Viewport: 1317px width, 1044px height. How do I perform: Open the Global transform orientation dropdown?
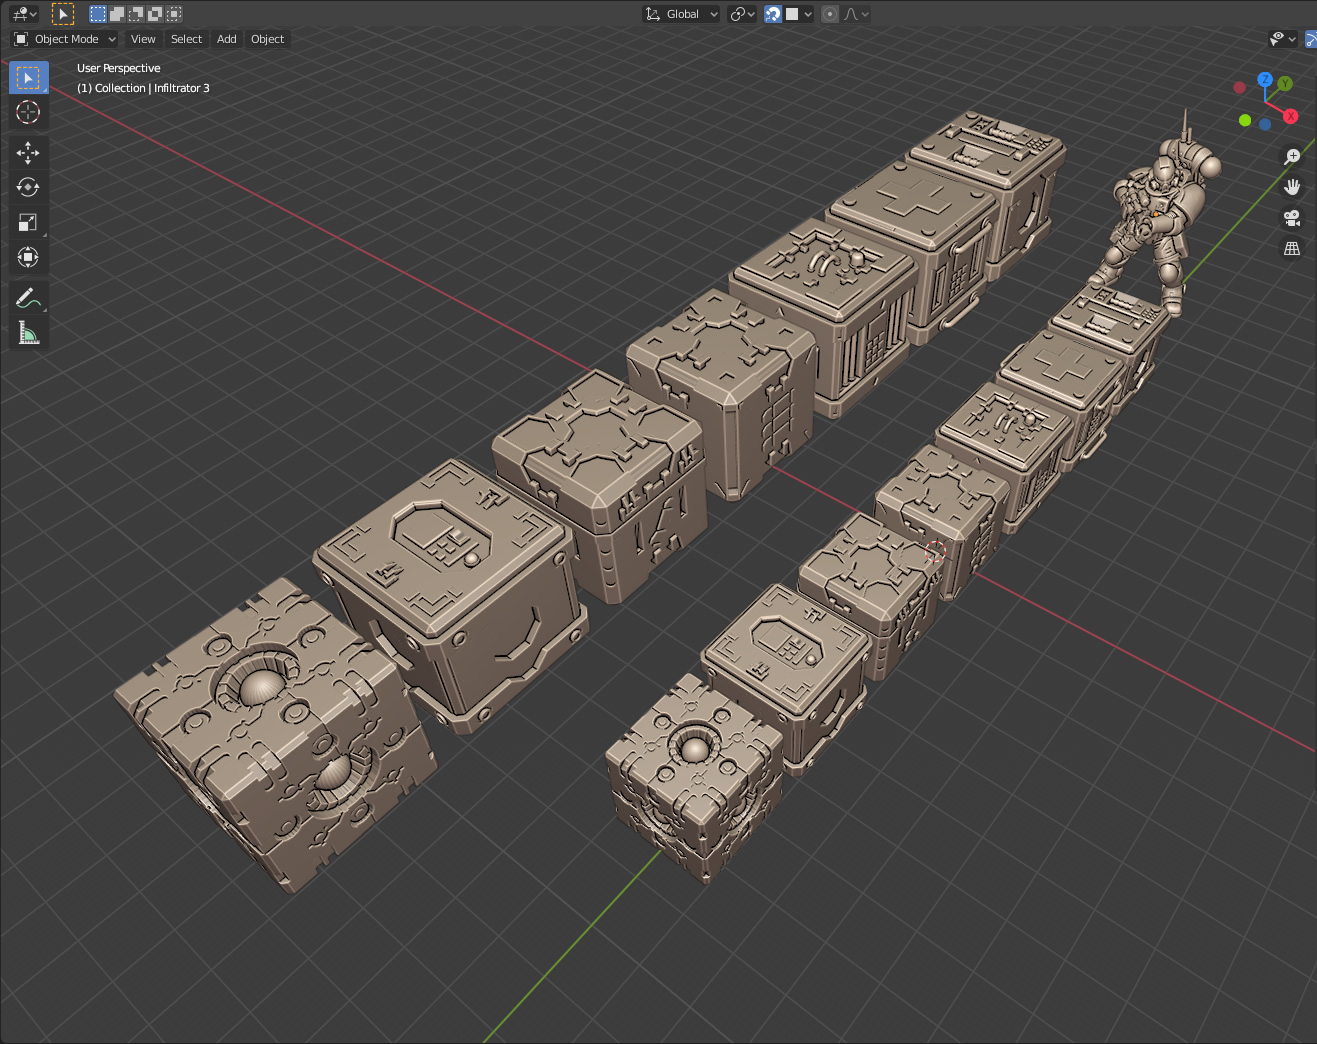tap(682, 14)
